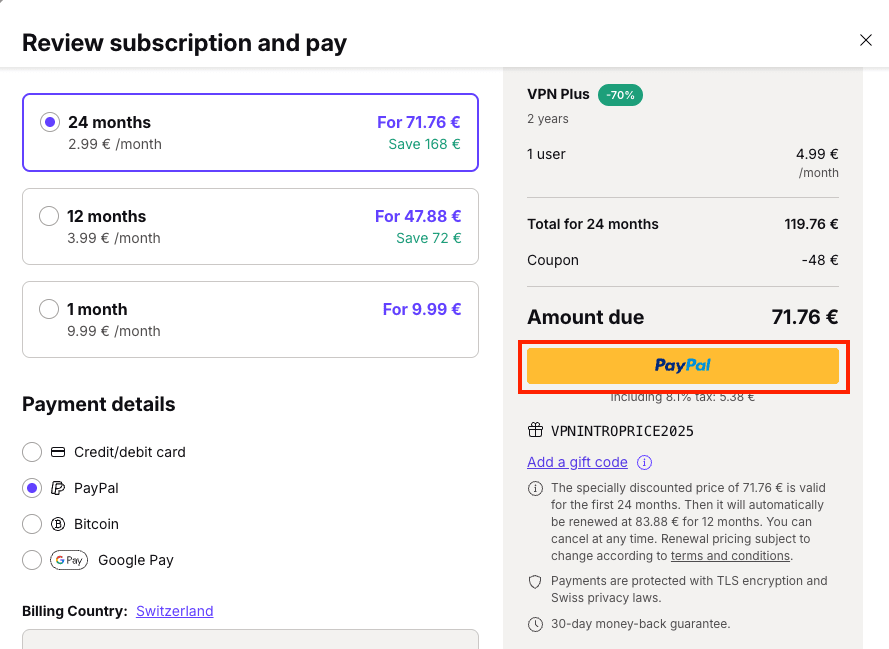Open the terms and conditions link
This screenshot has height=649, width=889.
click(730, 556)
